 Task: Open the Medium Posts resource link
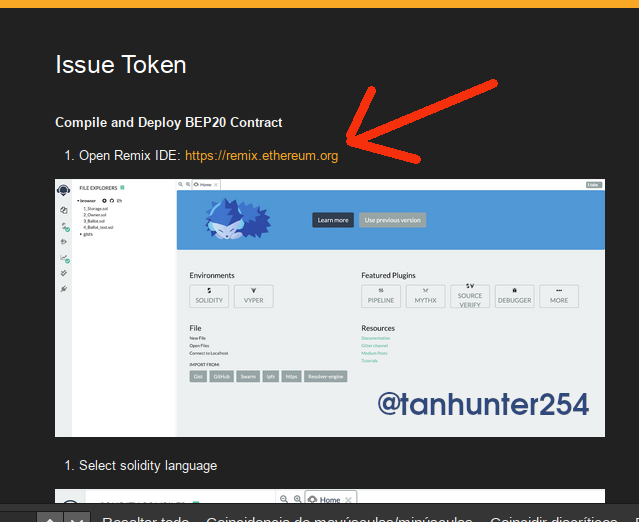point(374,353)
